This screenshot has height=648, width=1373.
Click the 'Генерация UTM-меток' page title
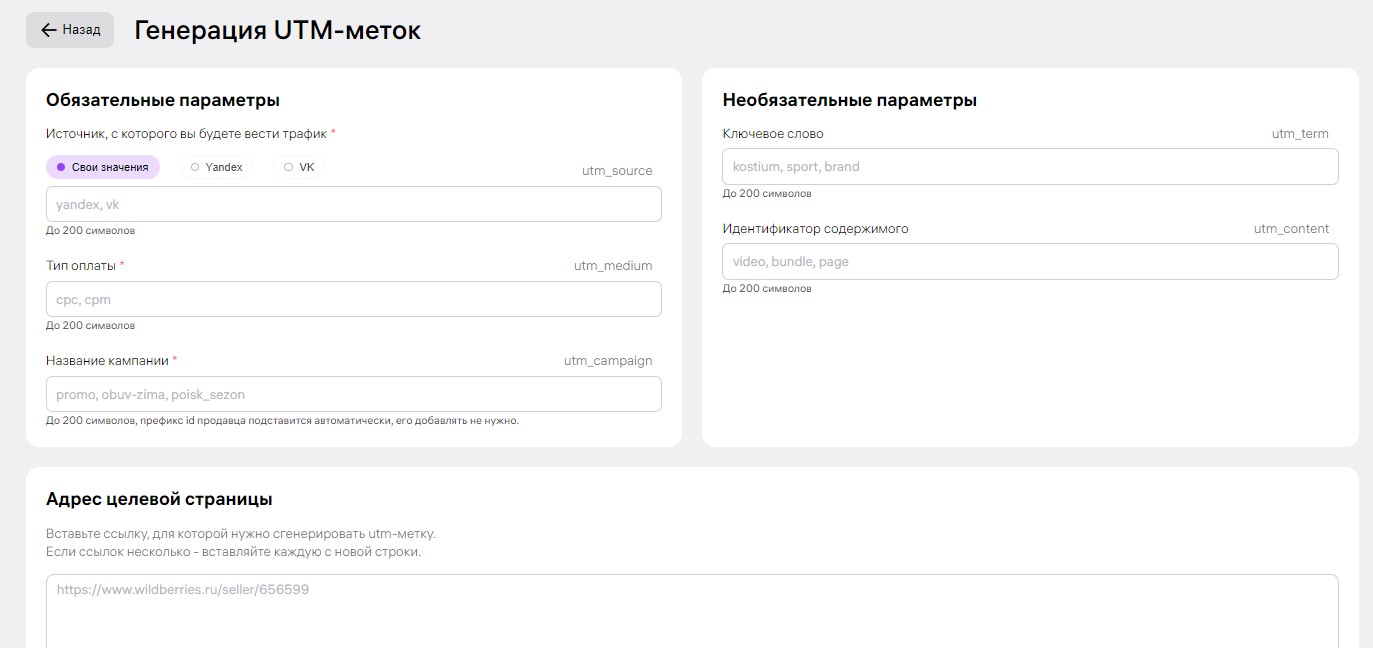point(277,31)
